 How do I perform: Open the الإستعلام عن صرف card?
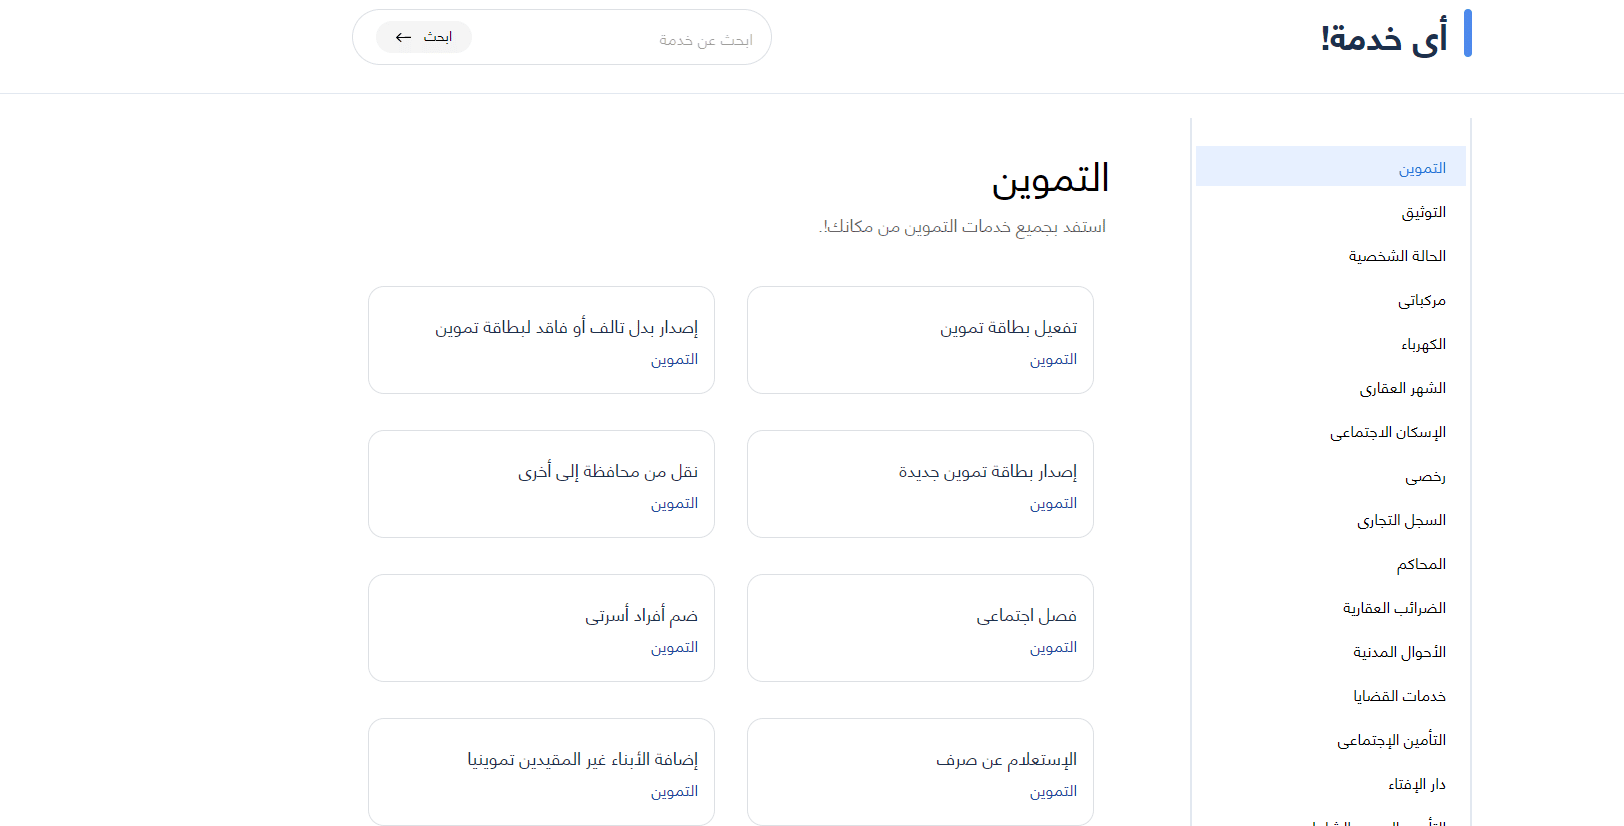[x=920, y=772]
